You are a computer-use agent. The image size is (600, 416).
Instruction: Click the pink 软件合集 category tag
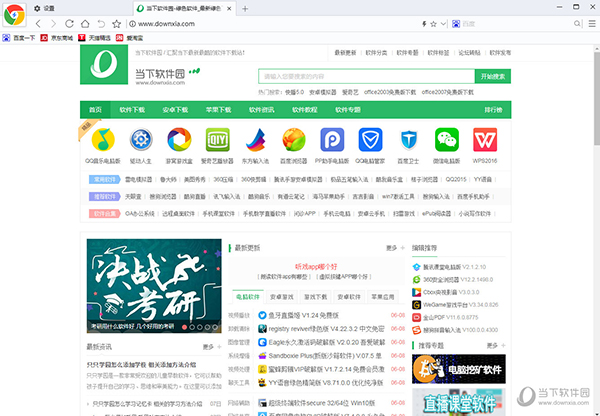click(x=104, y=214)
